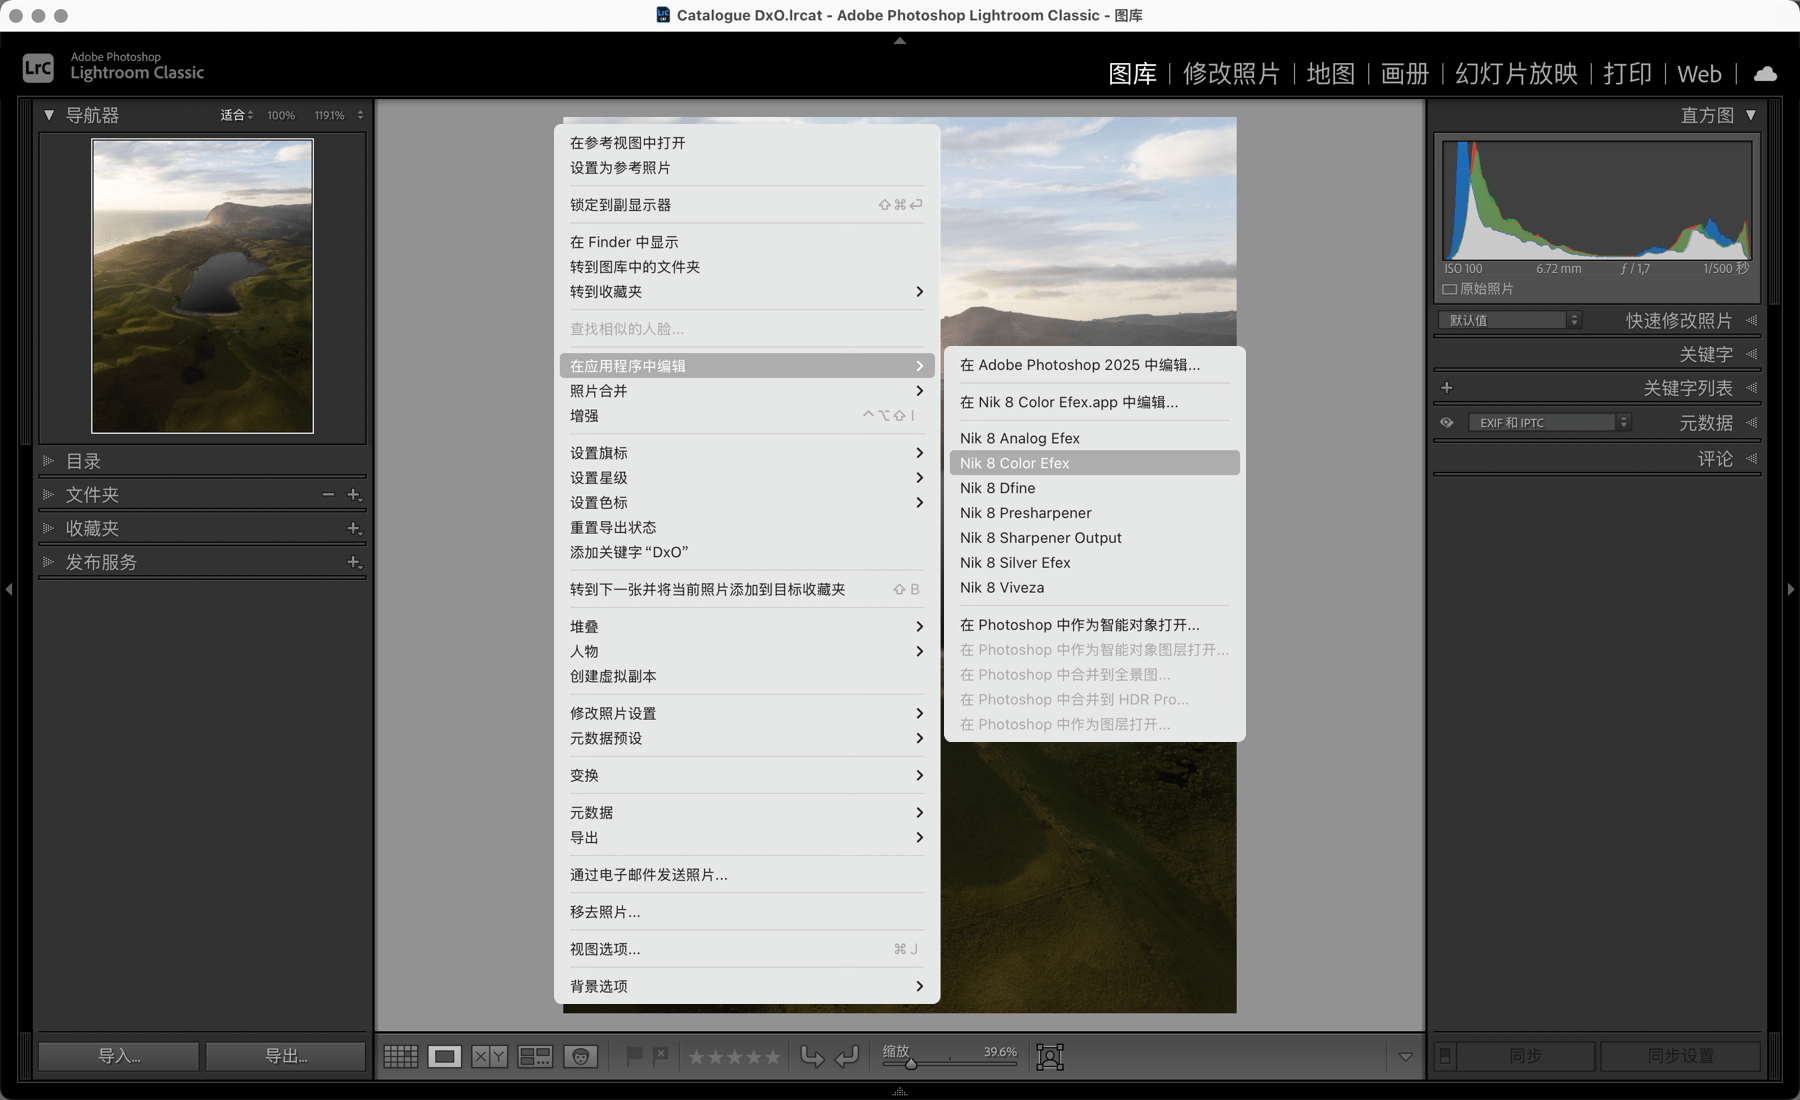
Task: Toggle the sync lock switch icon
Action: tap(1445, 1056)
